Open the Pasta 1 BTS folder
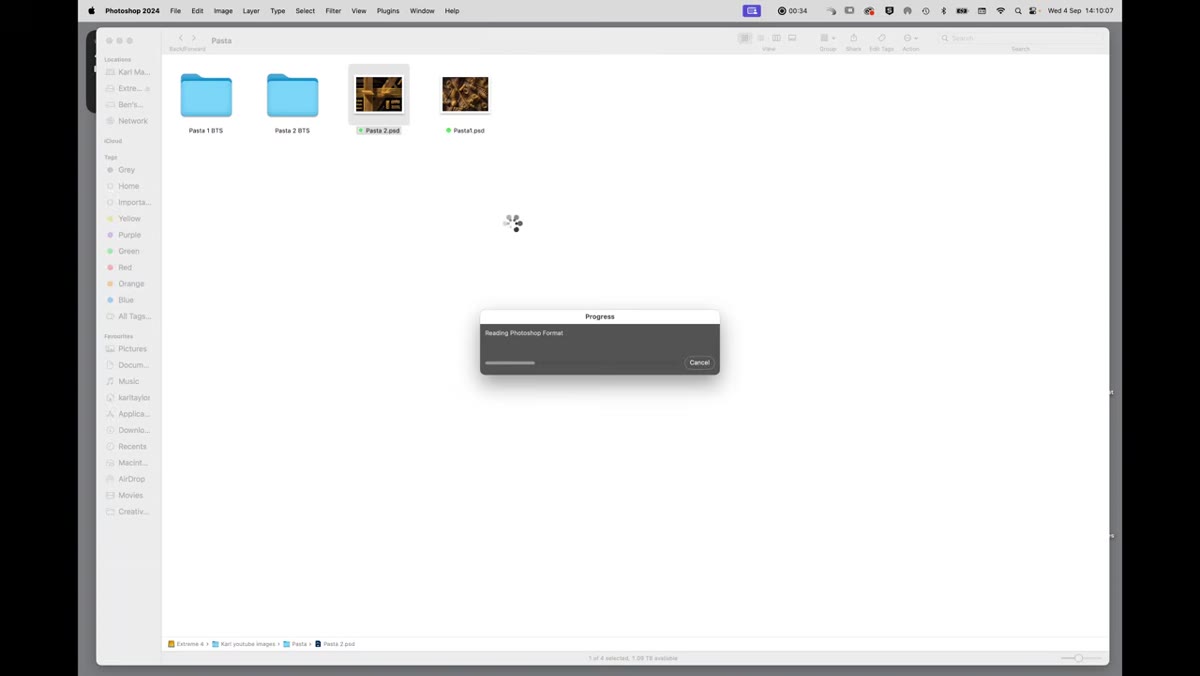The height and width of the screenshot is (676, 1200). pos(206,96)
